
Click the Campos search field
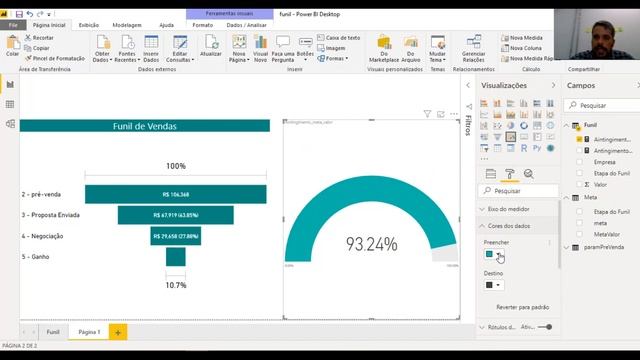pyautogui.click(x=602, y=105)
